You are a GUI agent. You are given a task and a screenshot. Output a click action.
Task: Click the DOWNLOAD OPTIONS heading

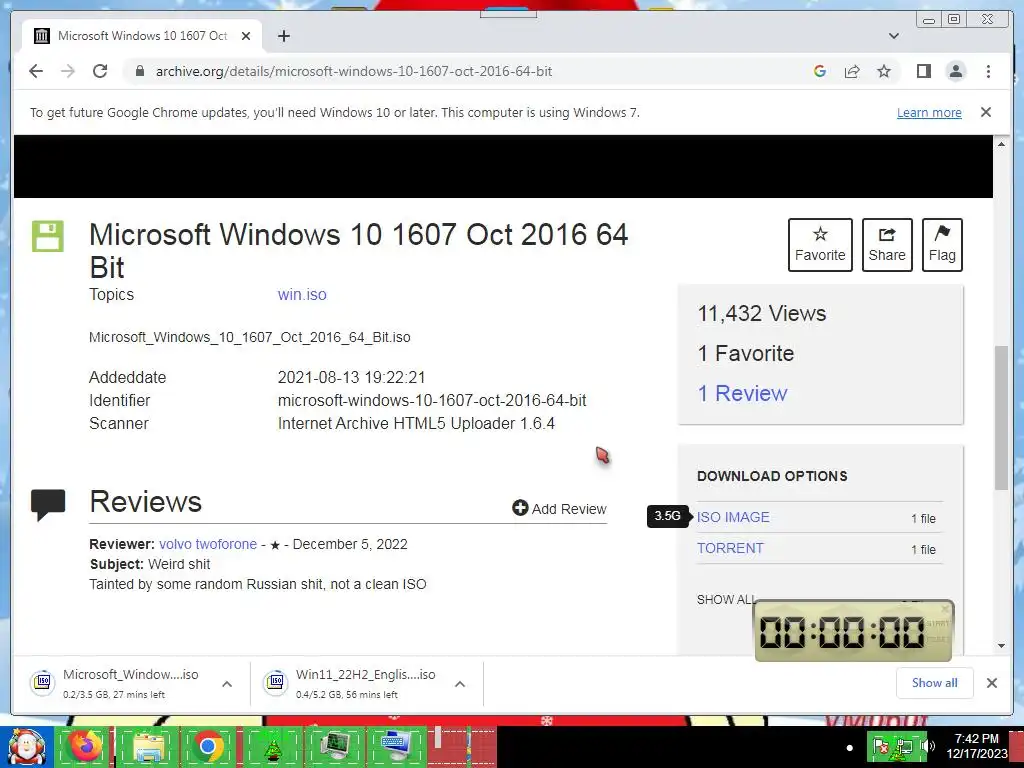772,476
